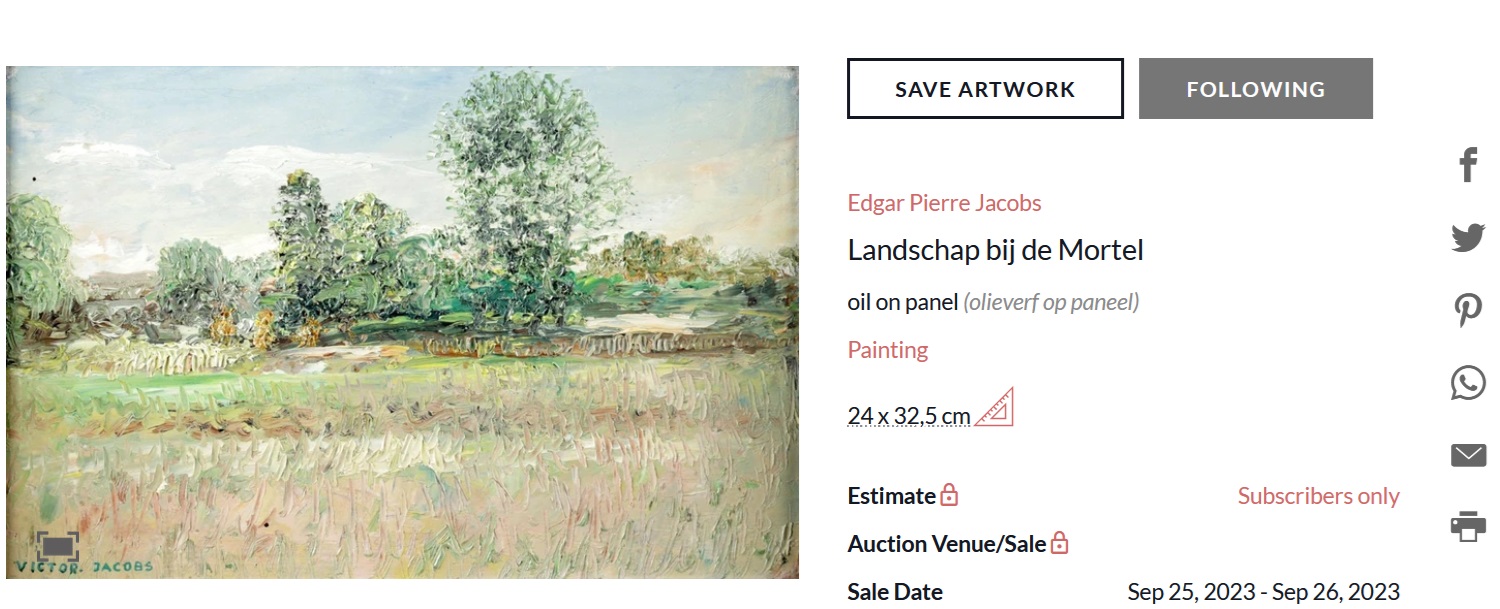Print this artwork page

(1467, 526)
